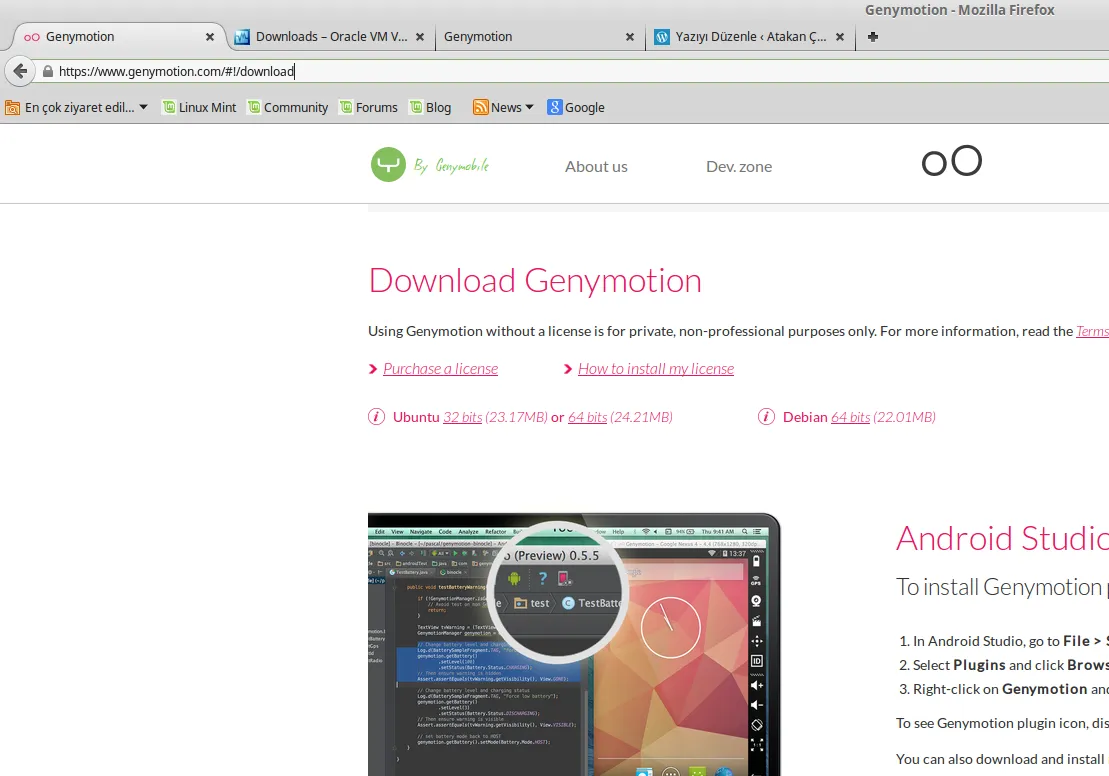1109x776 pixels.
Task: Open En çok ziyaret edil... bookmarks folder
Action: (x=76, y=108)
